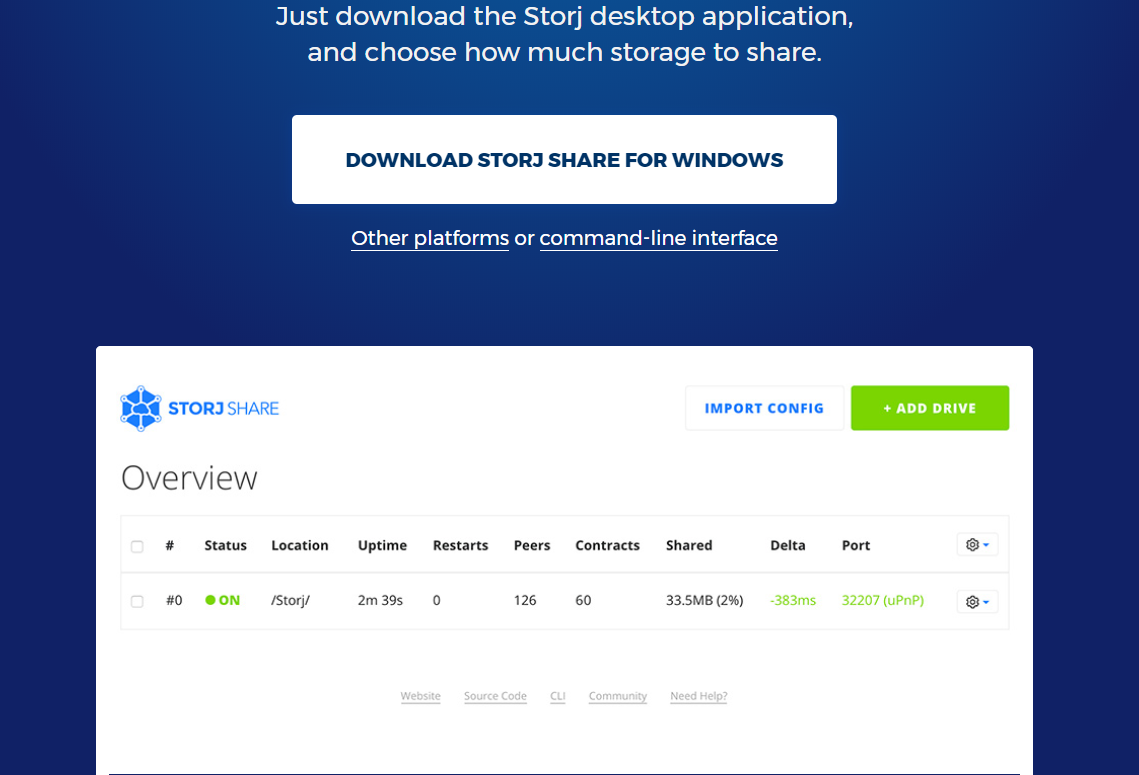Open the CLI footer link
This screenshot has height=775, width=1139.
[x=557, y=696]
